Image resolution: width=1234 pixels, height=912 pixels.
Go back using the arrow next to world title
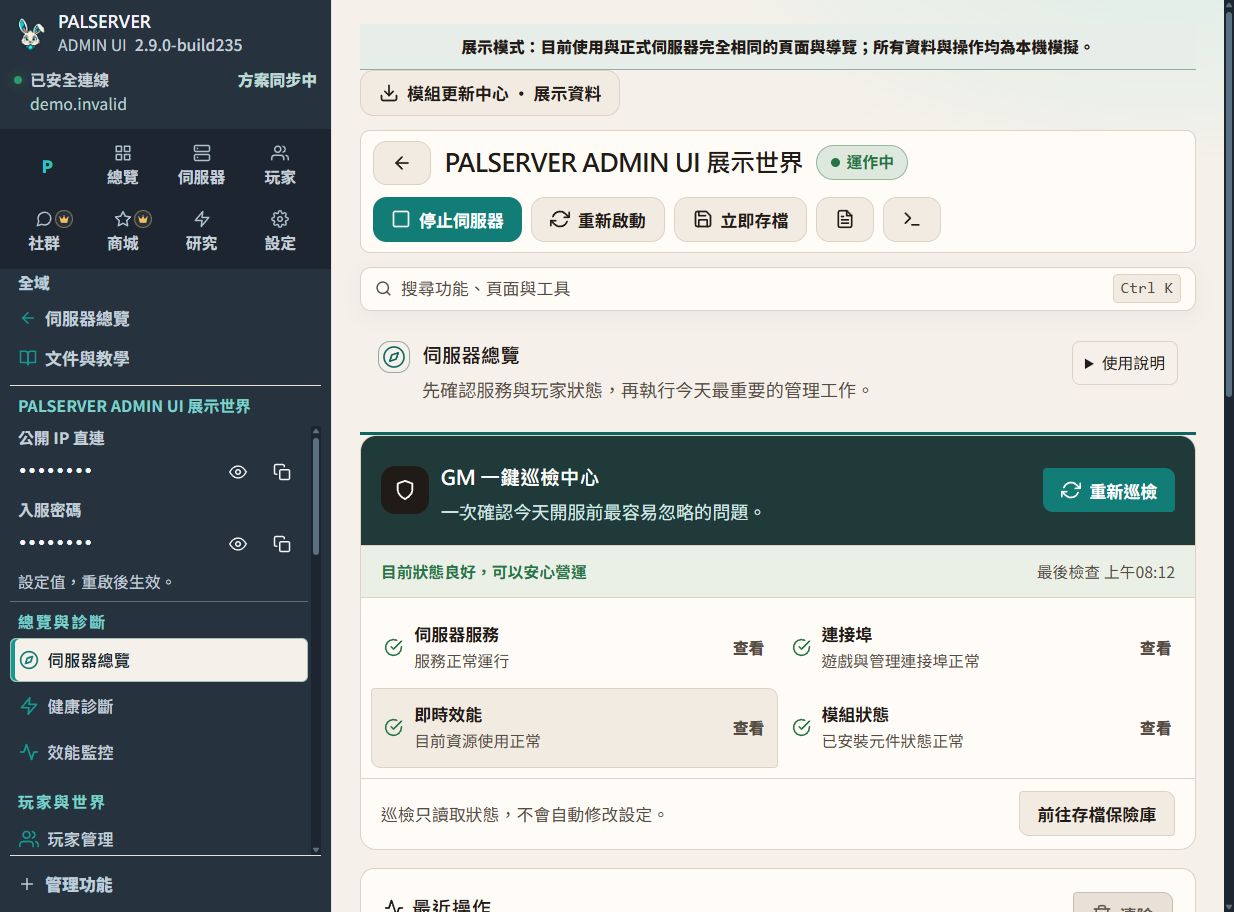coord(402,163)
